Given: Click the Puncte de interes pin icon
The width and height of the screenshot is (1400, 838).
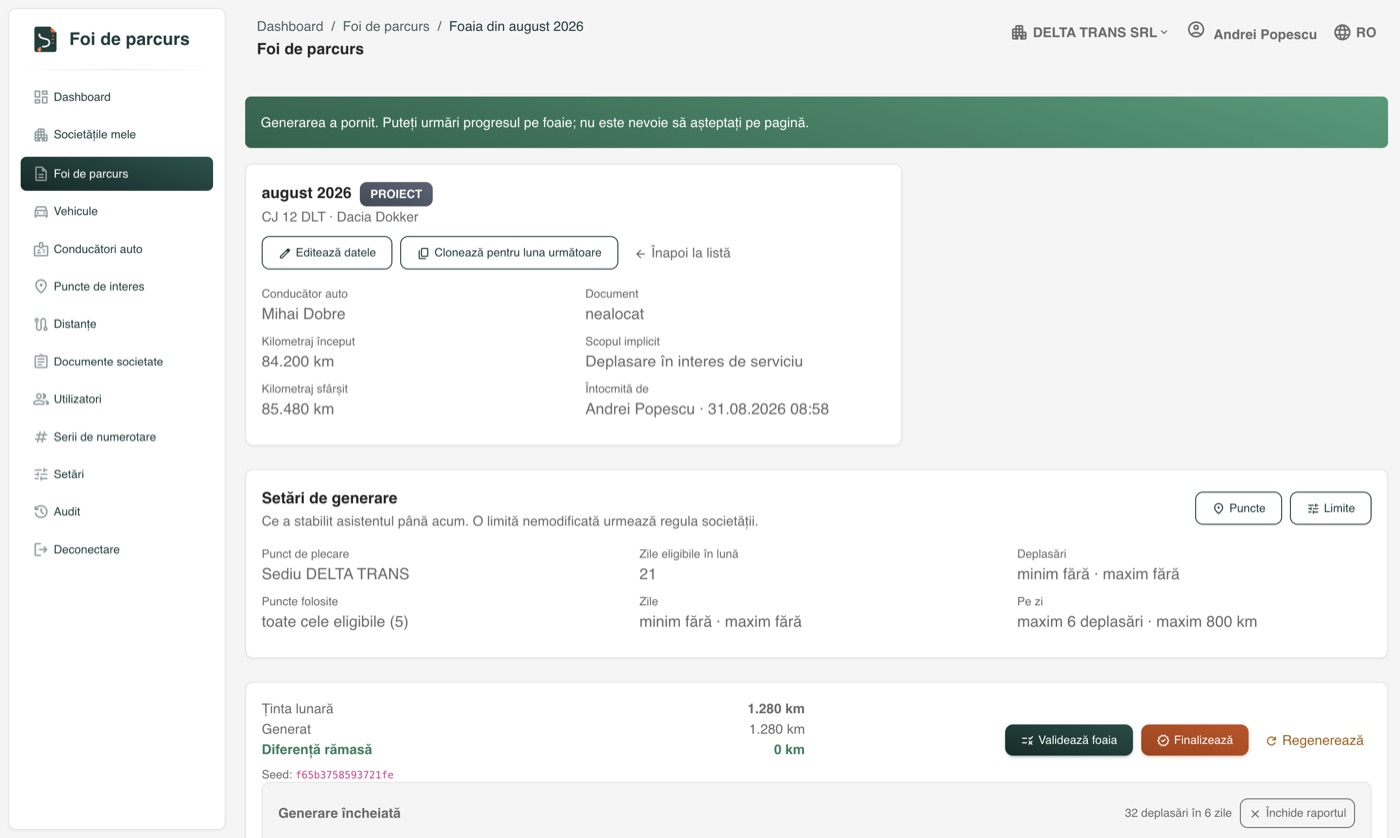Looking at the screenshot, I should pos(41,287).
